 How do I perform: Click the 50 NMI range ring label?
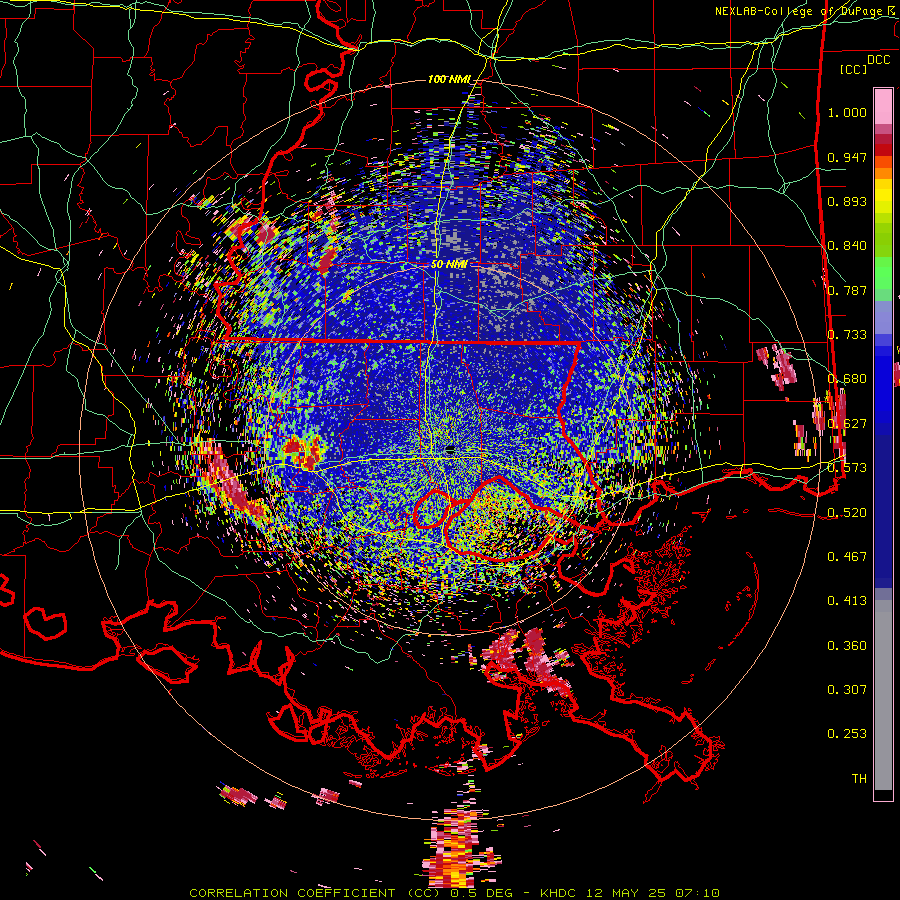(449, 264)
